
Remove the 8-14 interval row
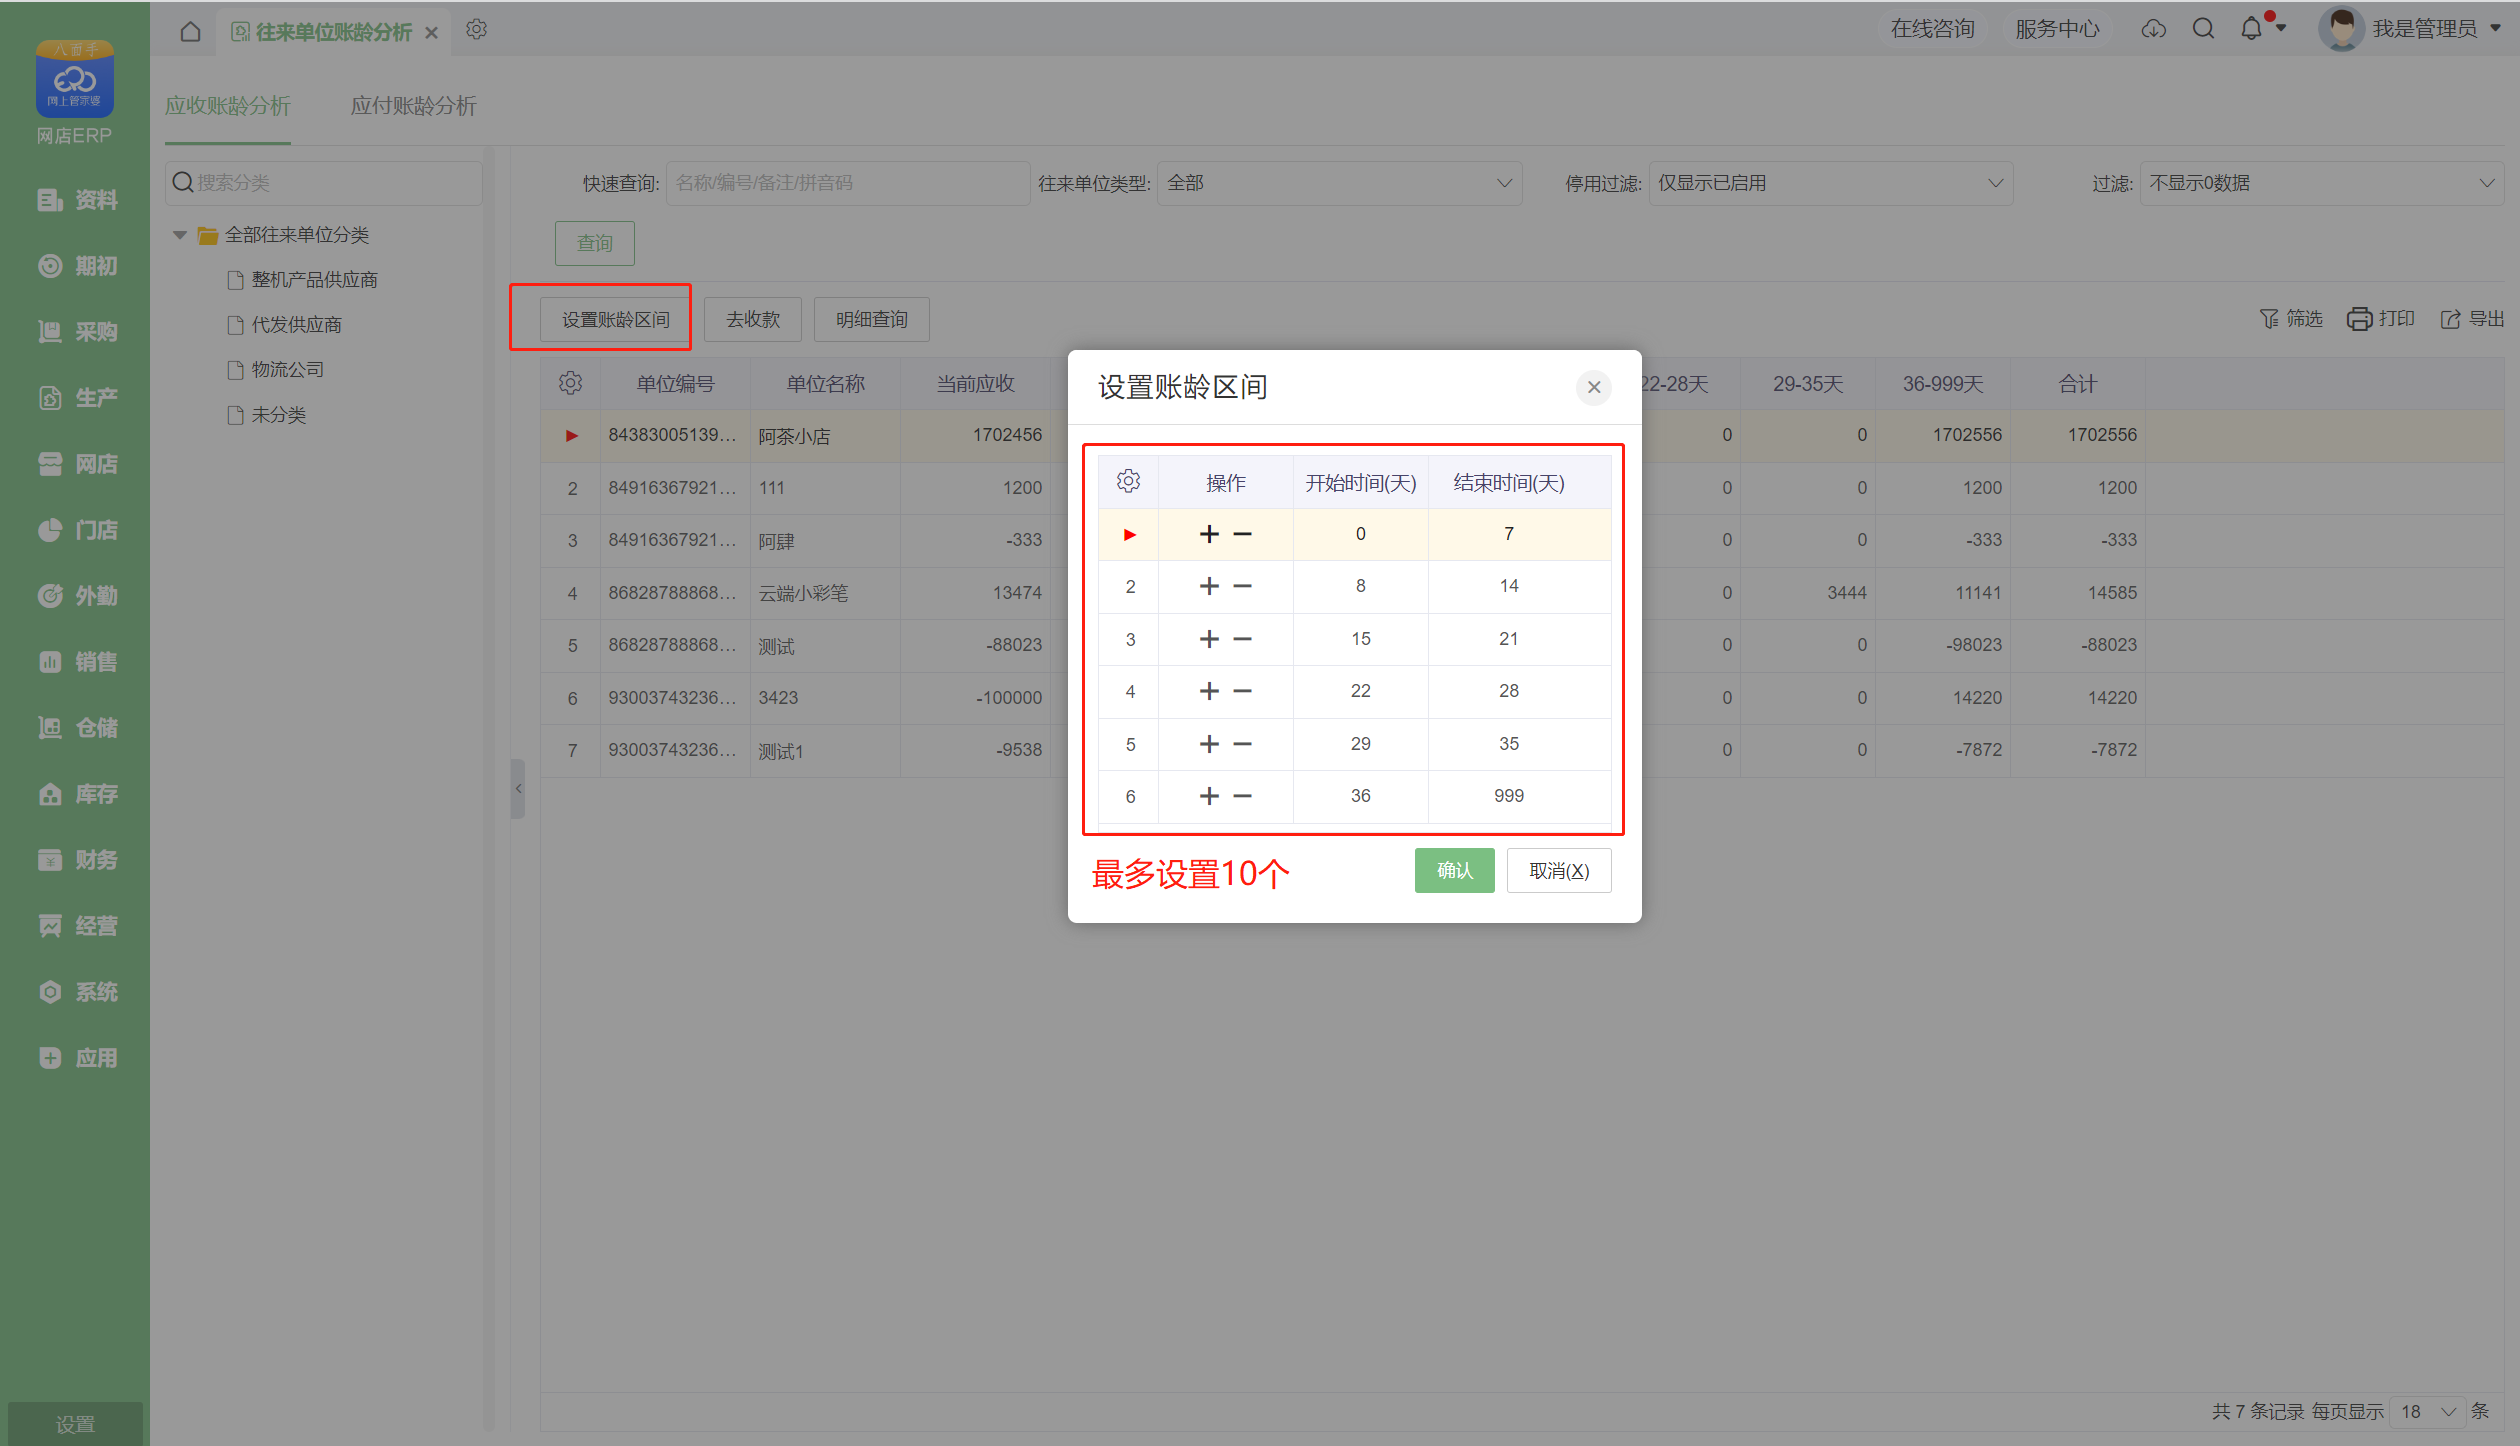coord(1242,586)
